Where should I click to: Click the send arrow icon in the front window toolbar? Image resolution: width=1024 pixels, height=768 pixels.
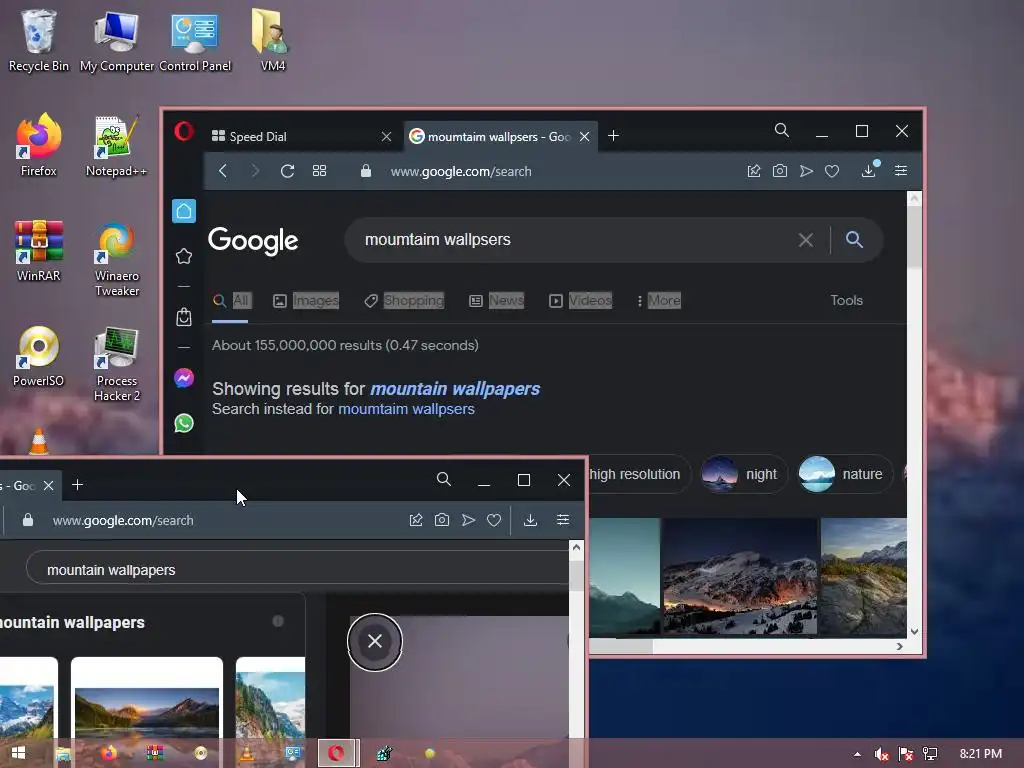468,520
